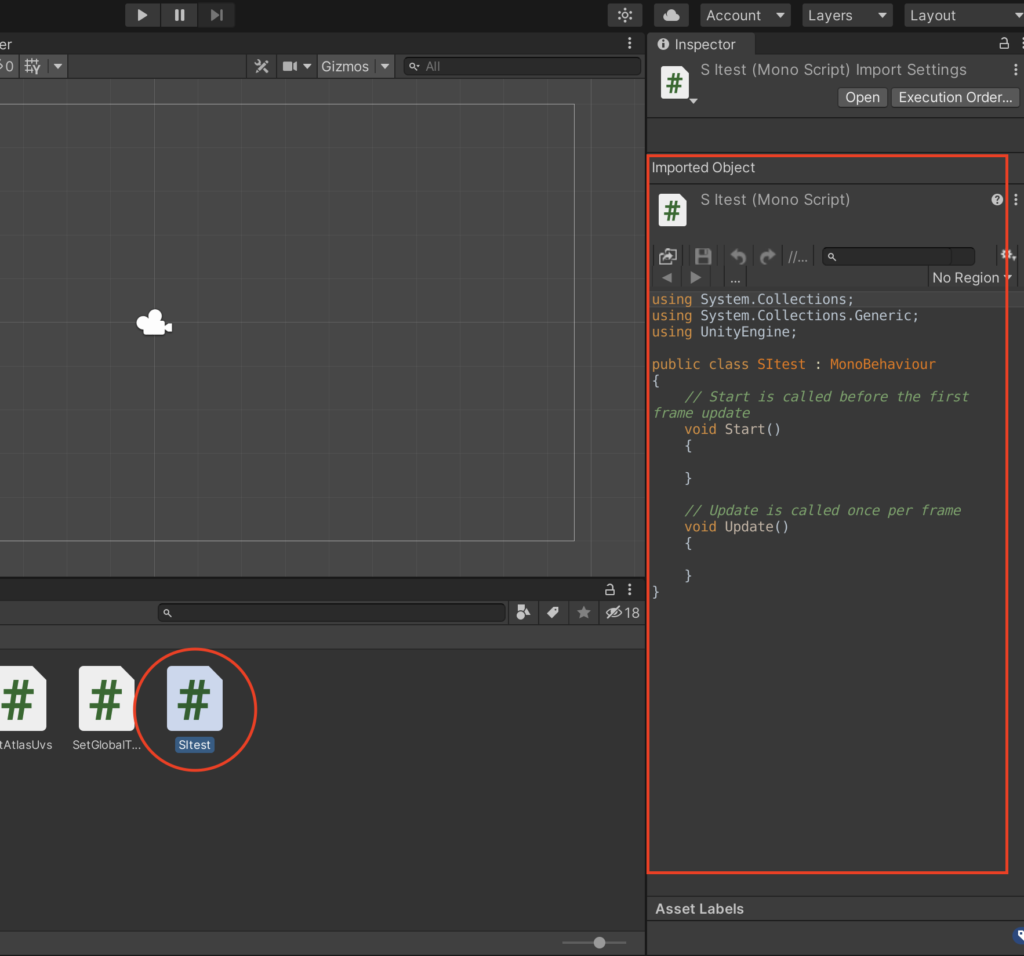Click the Execution Order button
This screenshot has height=956, width=1024.
pos(953,97)
